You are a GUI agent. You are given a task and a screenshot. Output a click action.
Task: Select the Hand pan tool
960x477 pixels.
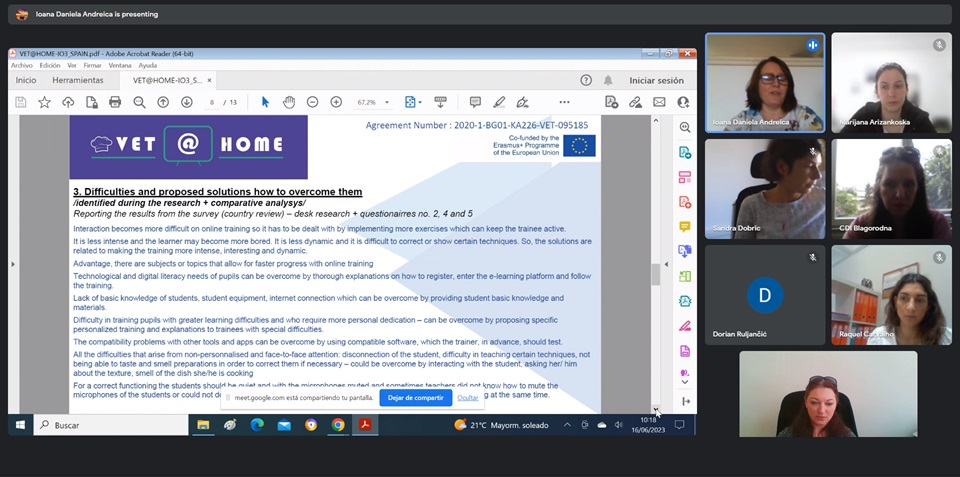(x=289, y=102)
